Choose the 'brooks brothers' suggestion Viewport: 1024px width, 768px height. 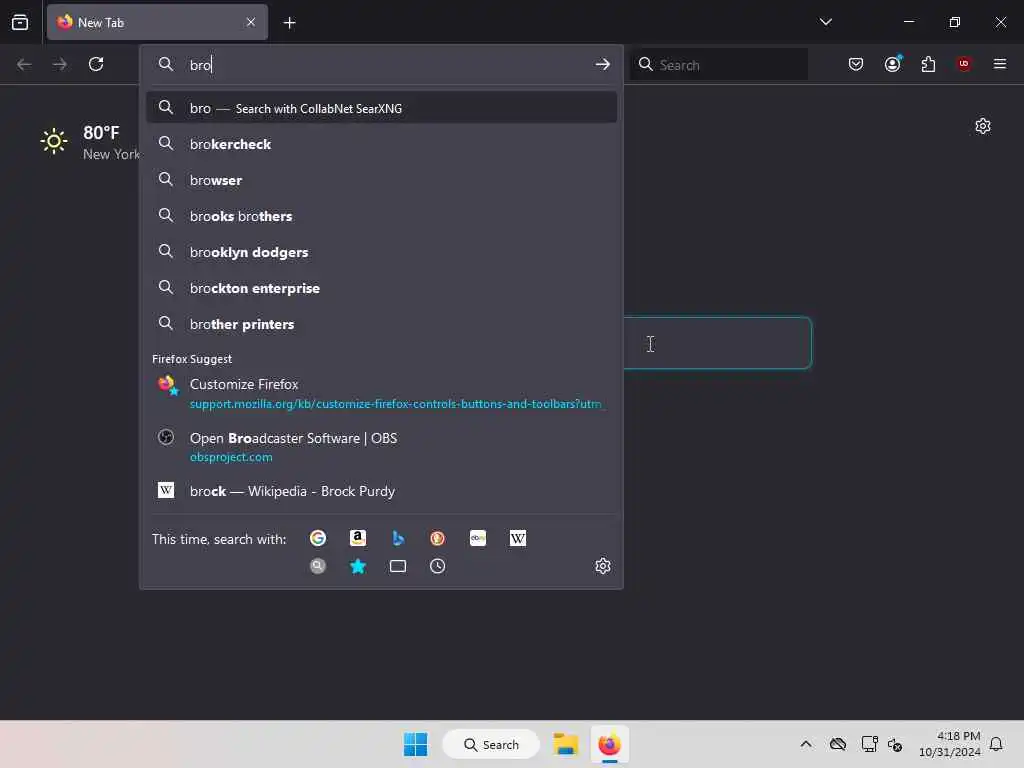click(381, 216)
